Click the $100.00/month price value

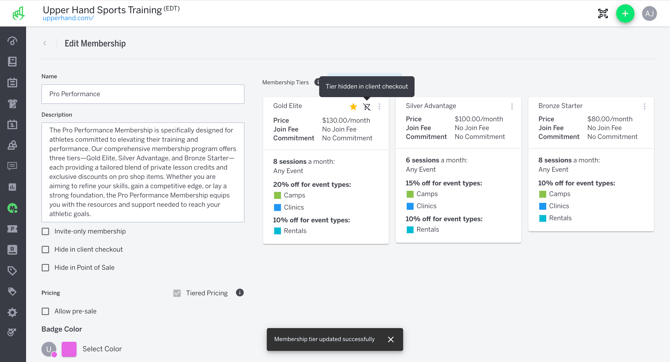tap(479, 119)
